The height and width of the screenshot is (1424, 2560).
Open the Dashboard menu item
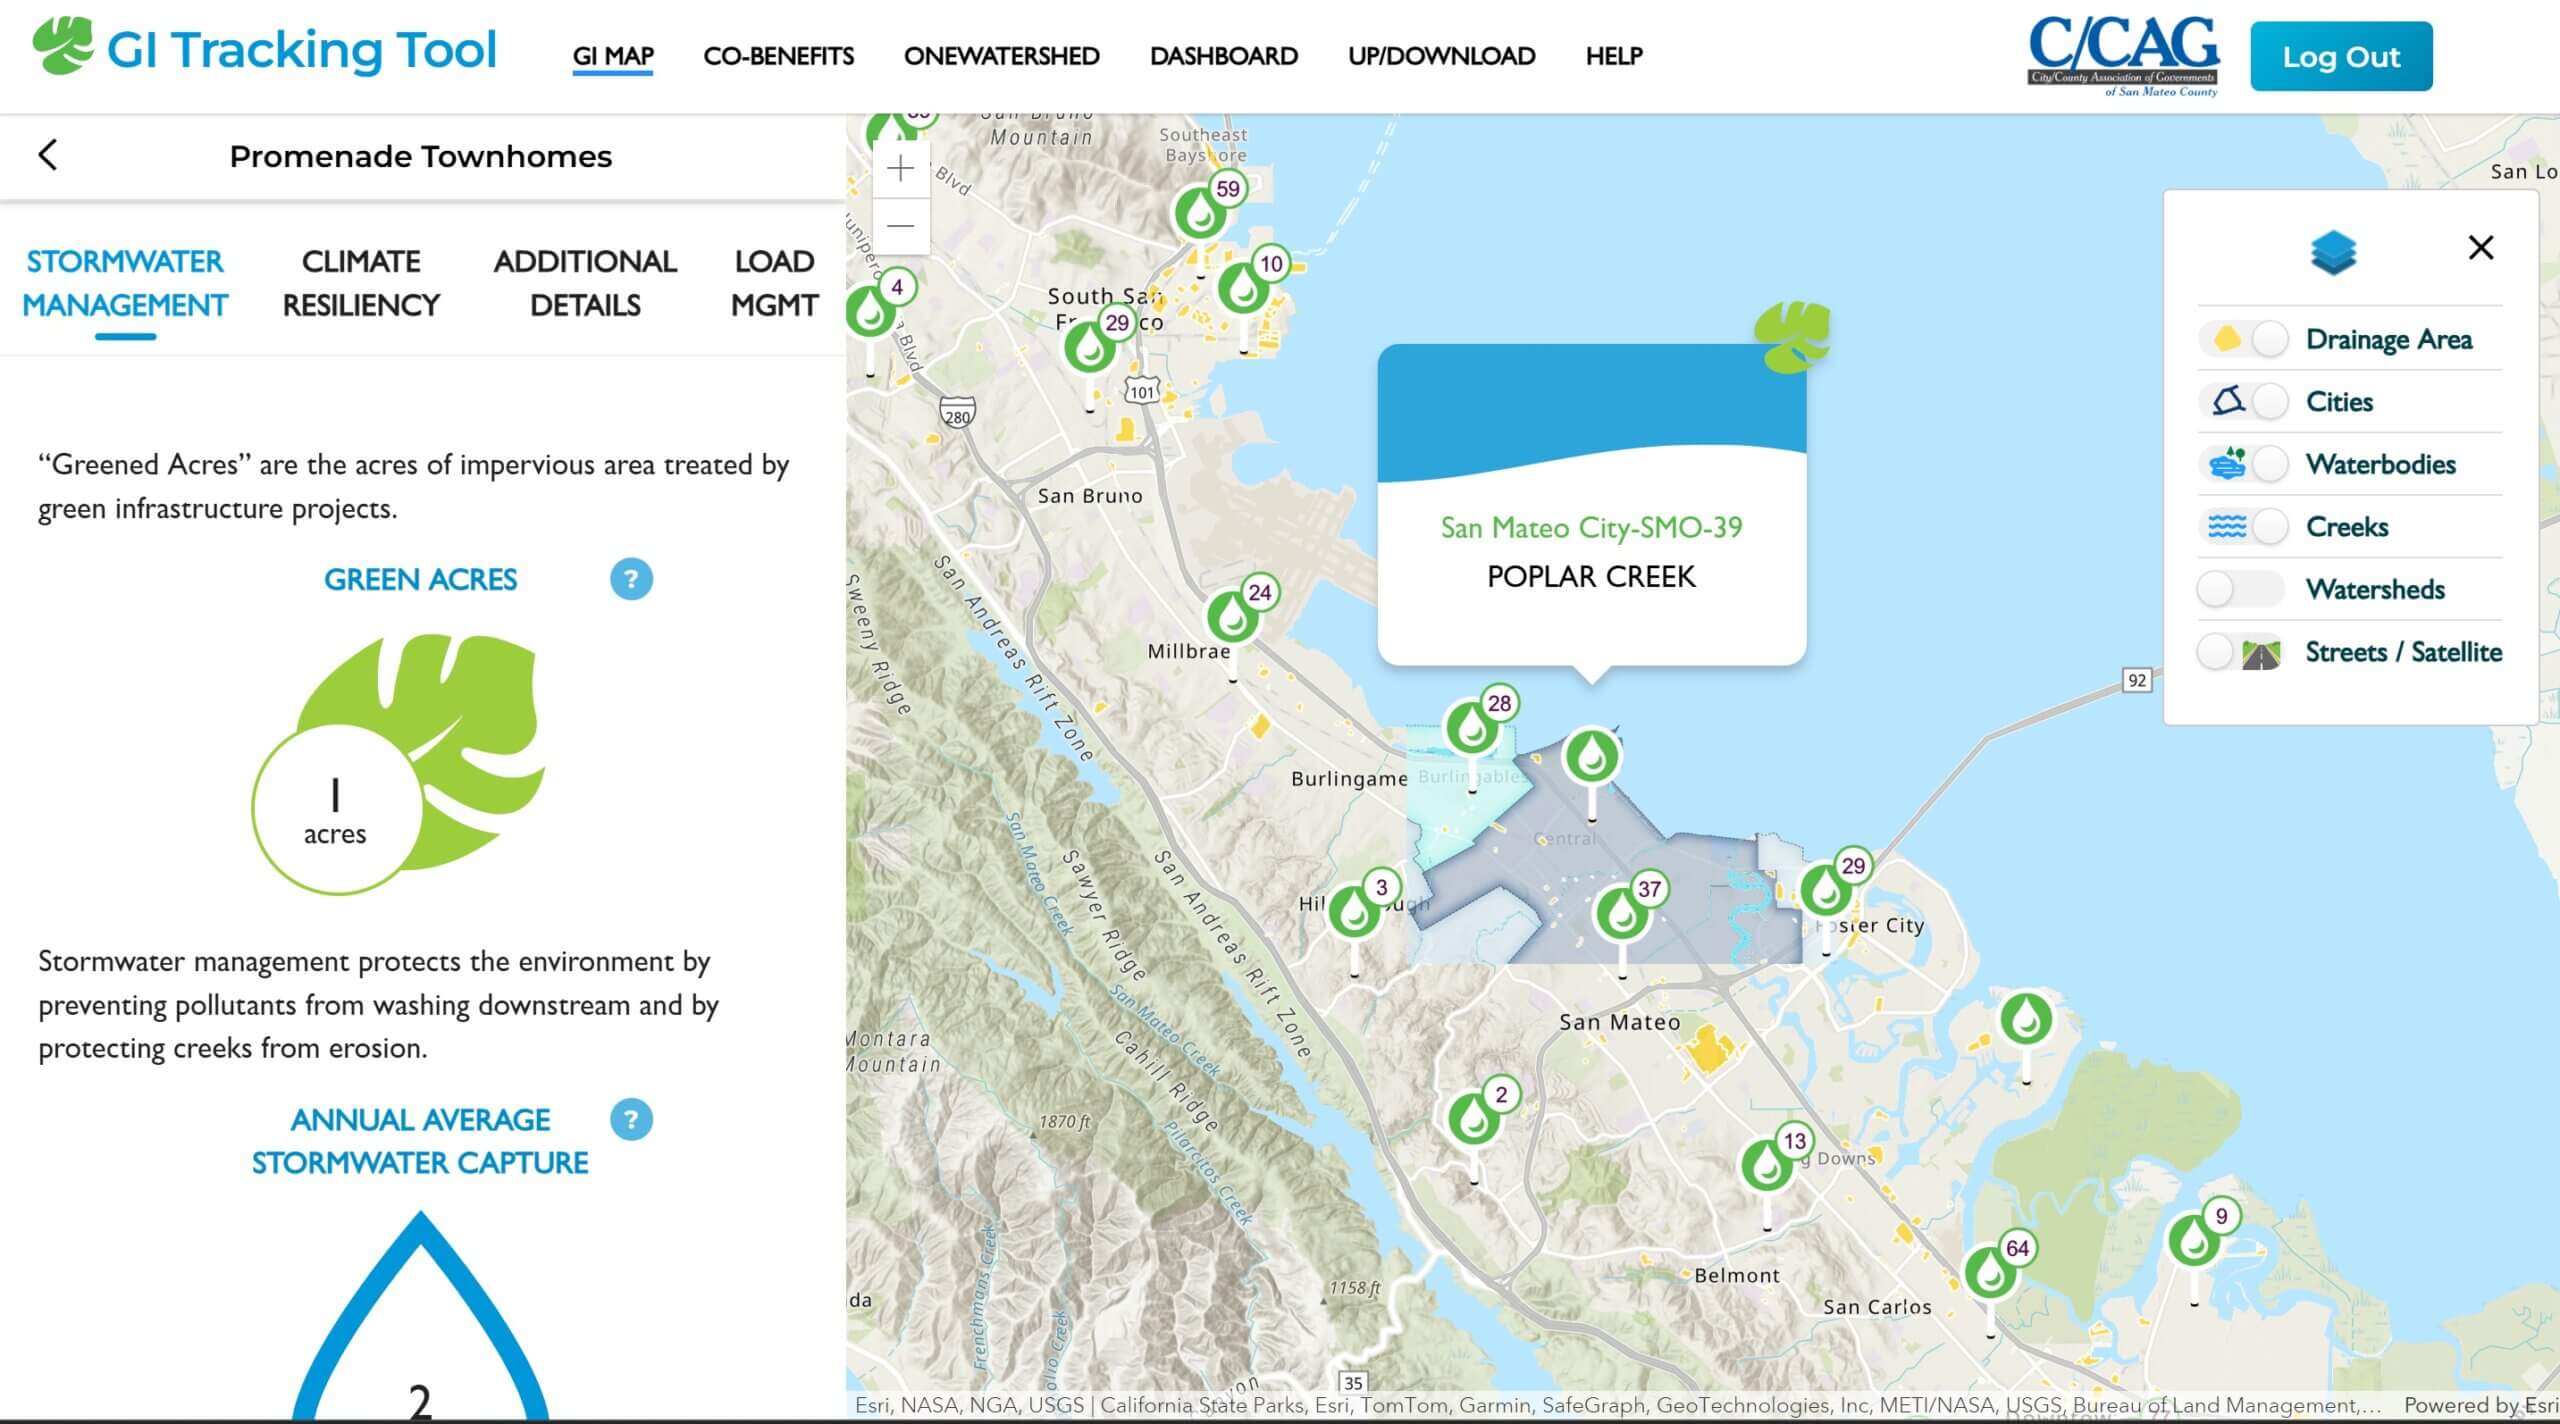[1223, 57]
